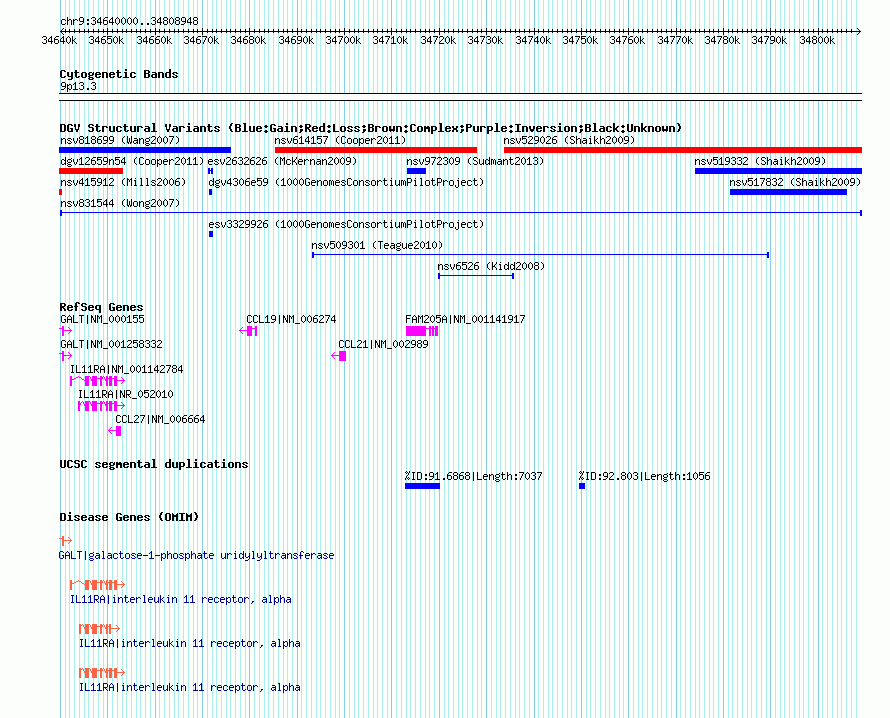The image size is (890, 718).
Task: Click the nsv818699 (Wang2007) blue gain bar
Action: (145, 150)
